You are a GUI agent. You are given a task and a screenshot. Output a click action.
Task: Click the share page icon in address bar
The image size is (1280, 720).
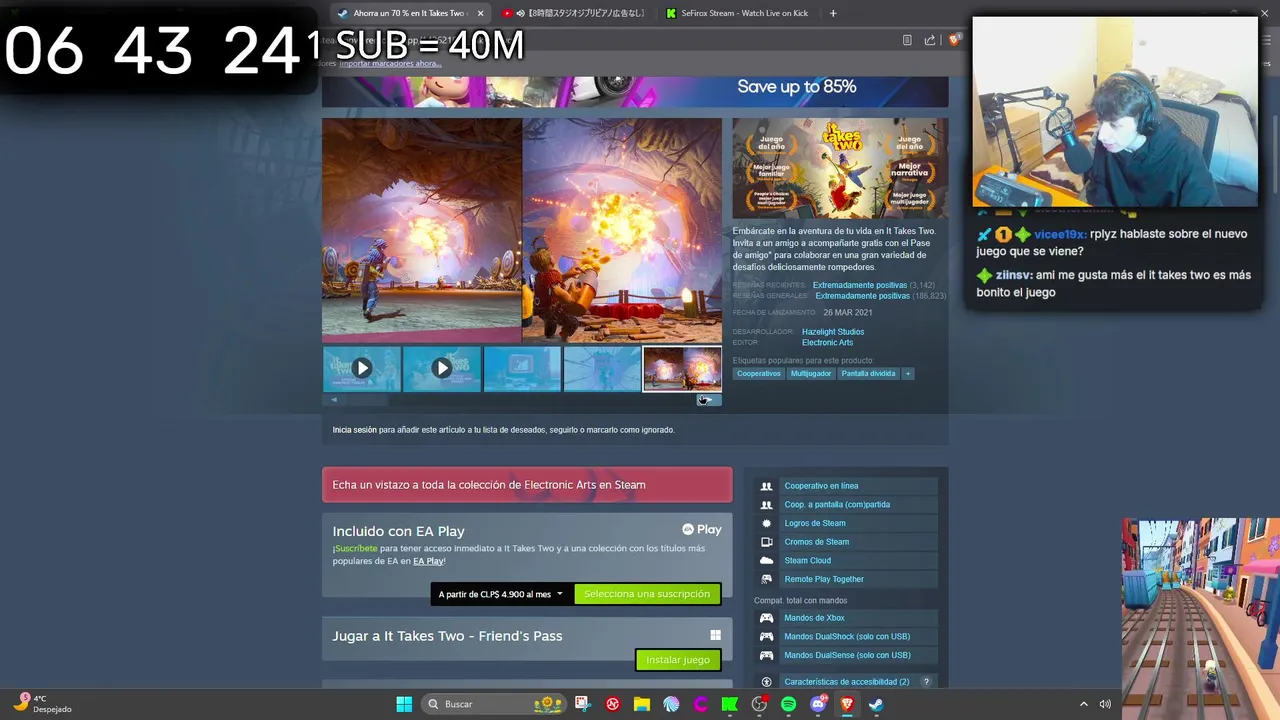pos(930,40)
